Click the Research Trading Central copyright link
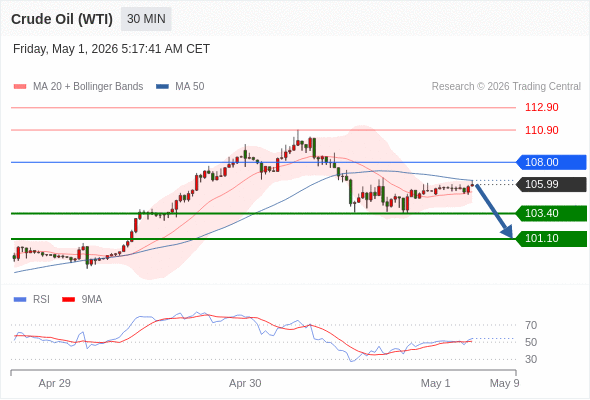 506,87
